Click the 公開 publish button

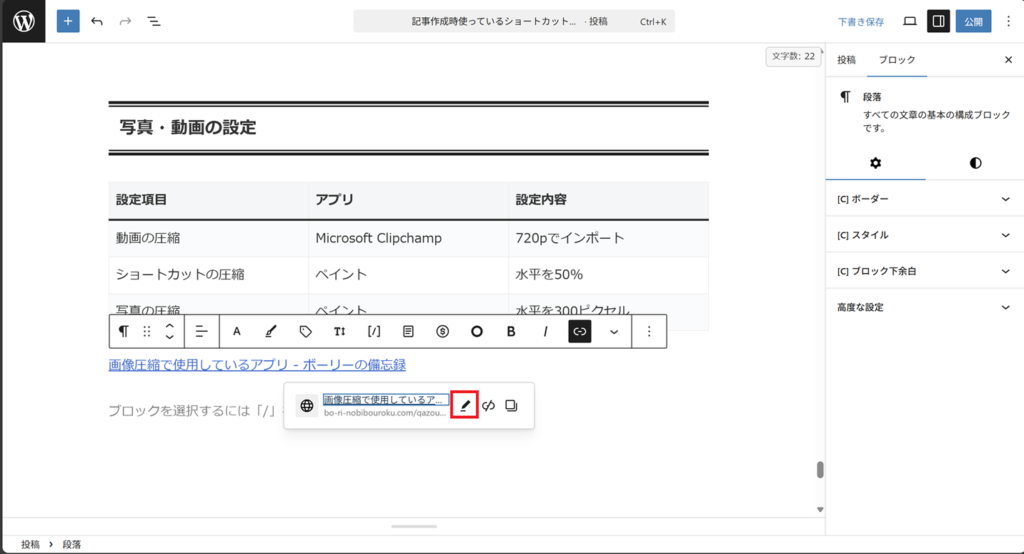[973, 21]
